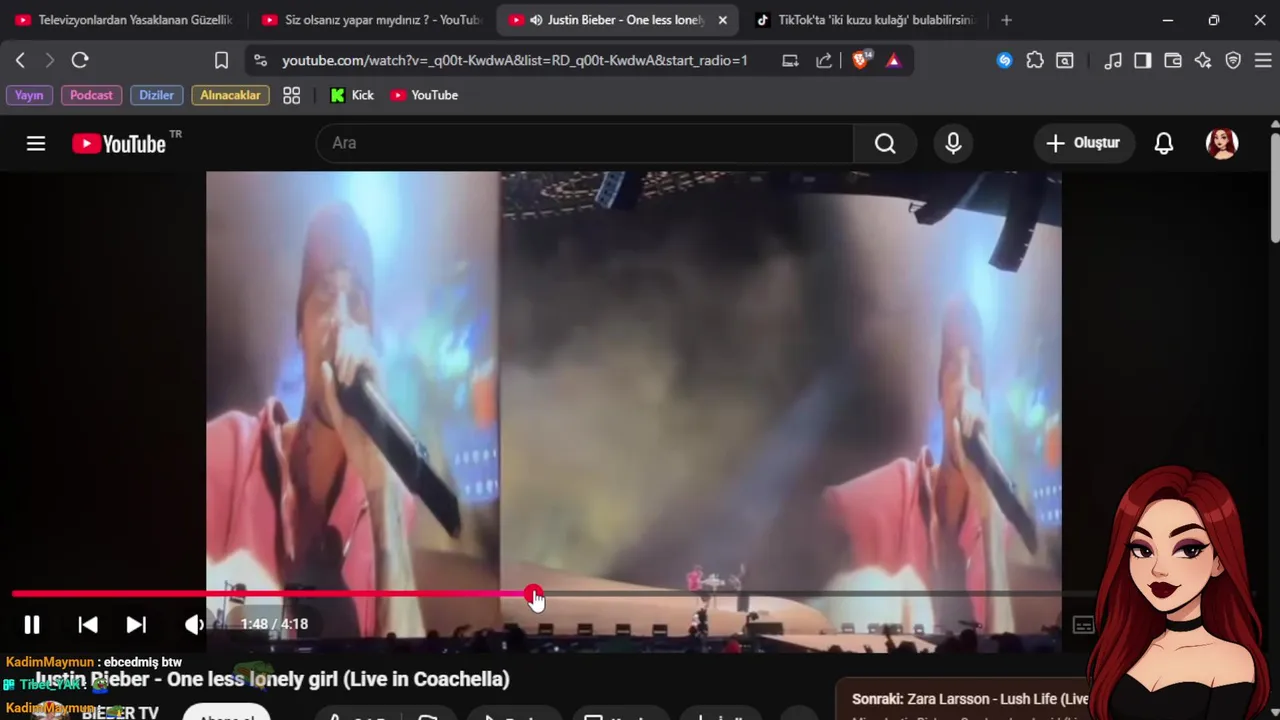Go back in the browser
1280x720 pixels.
20,61
